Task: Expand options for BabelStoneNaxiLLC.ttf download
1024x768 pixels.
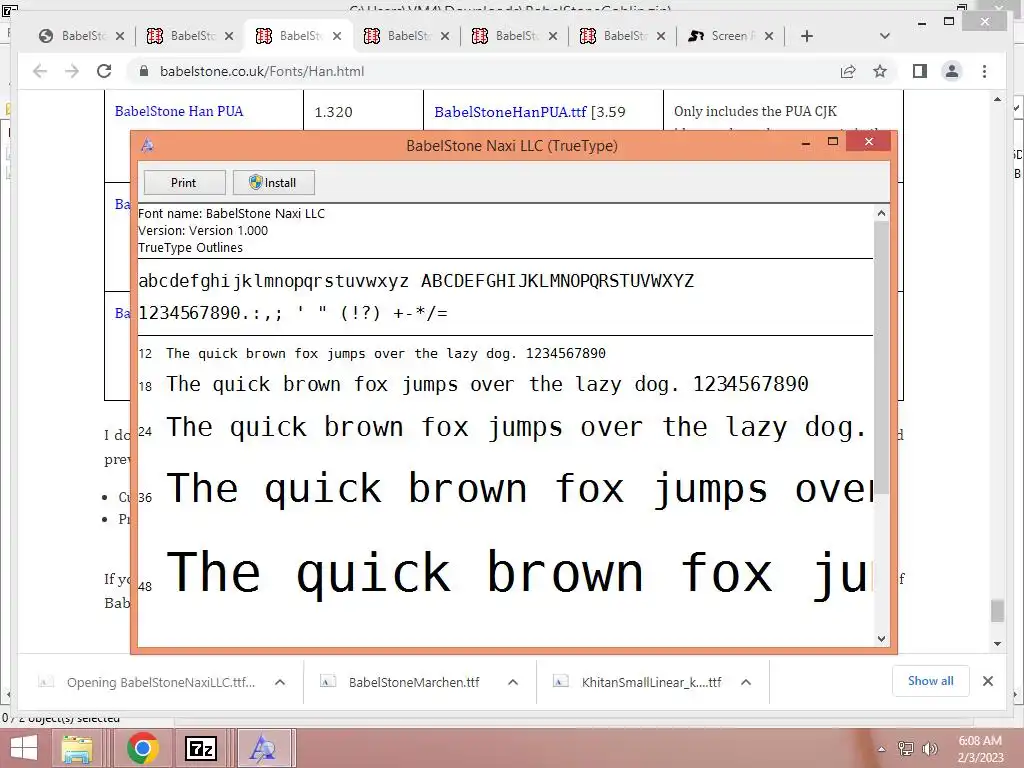Action: [x=280, y=682]
